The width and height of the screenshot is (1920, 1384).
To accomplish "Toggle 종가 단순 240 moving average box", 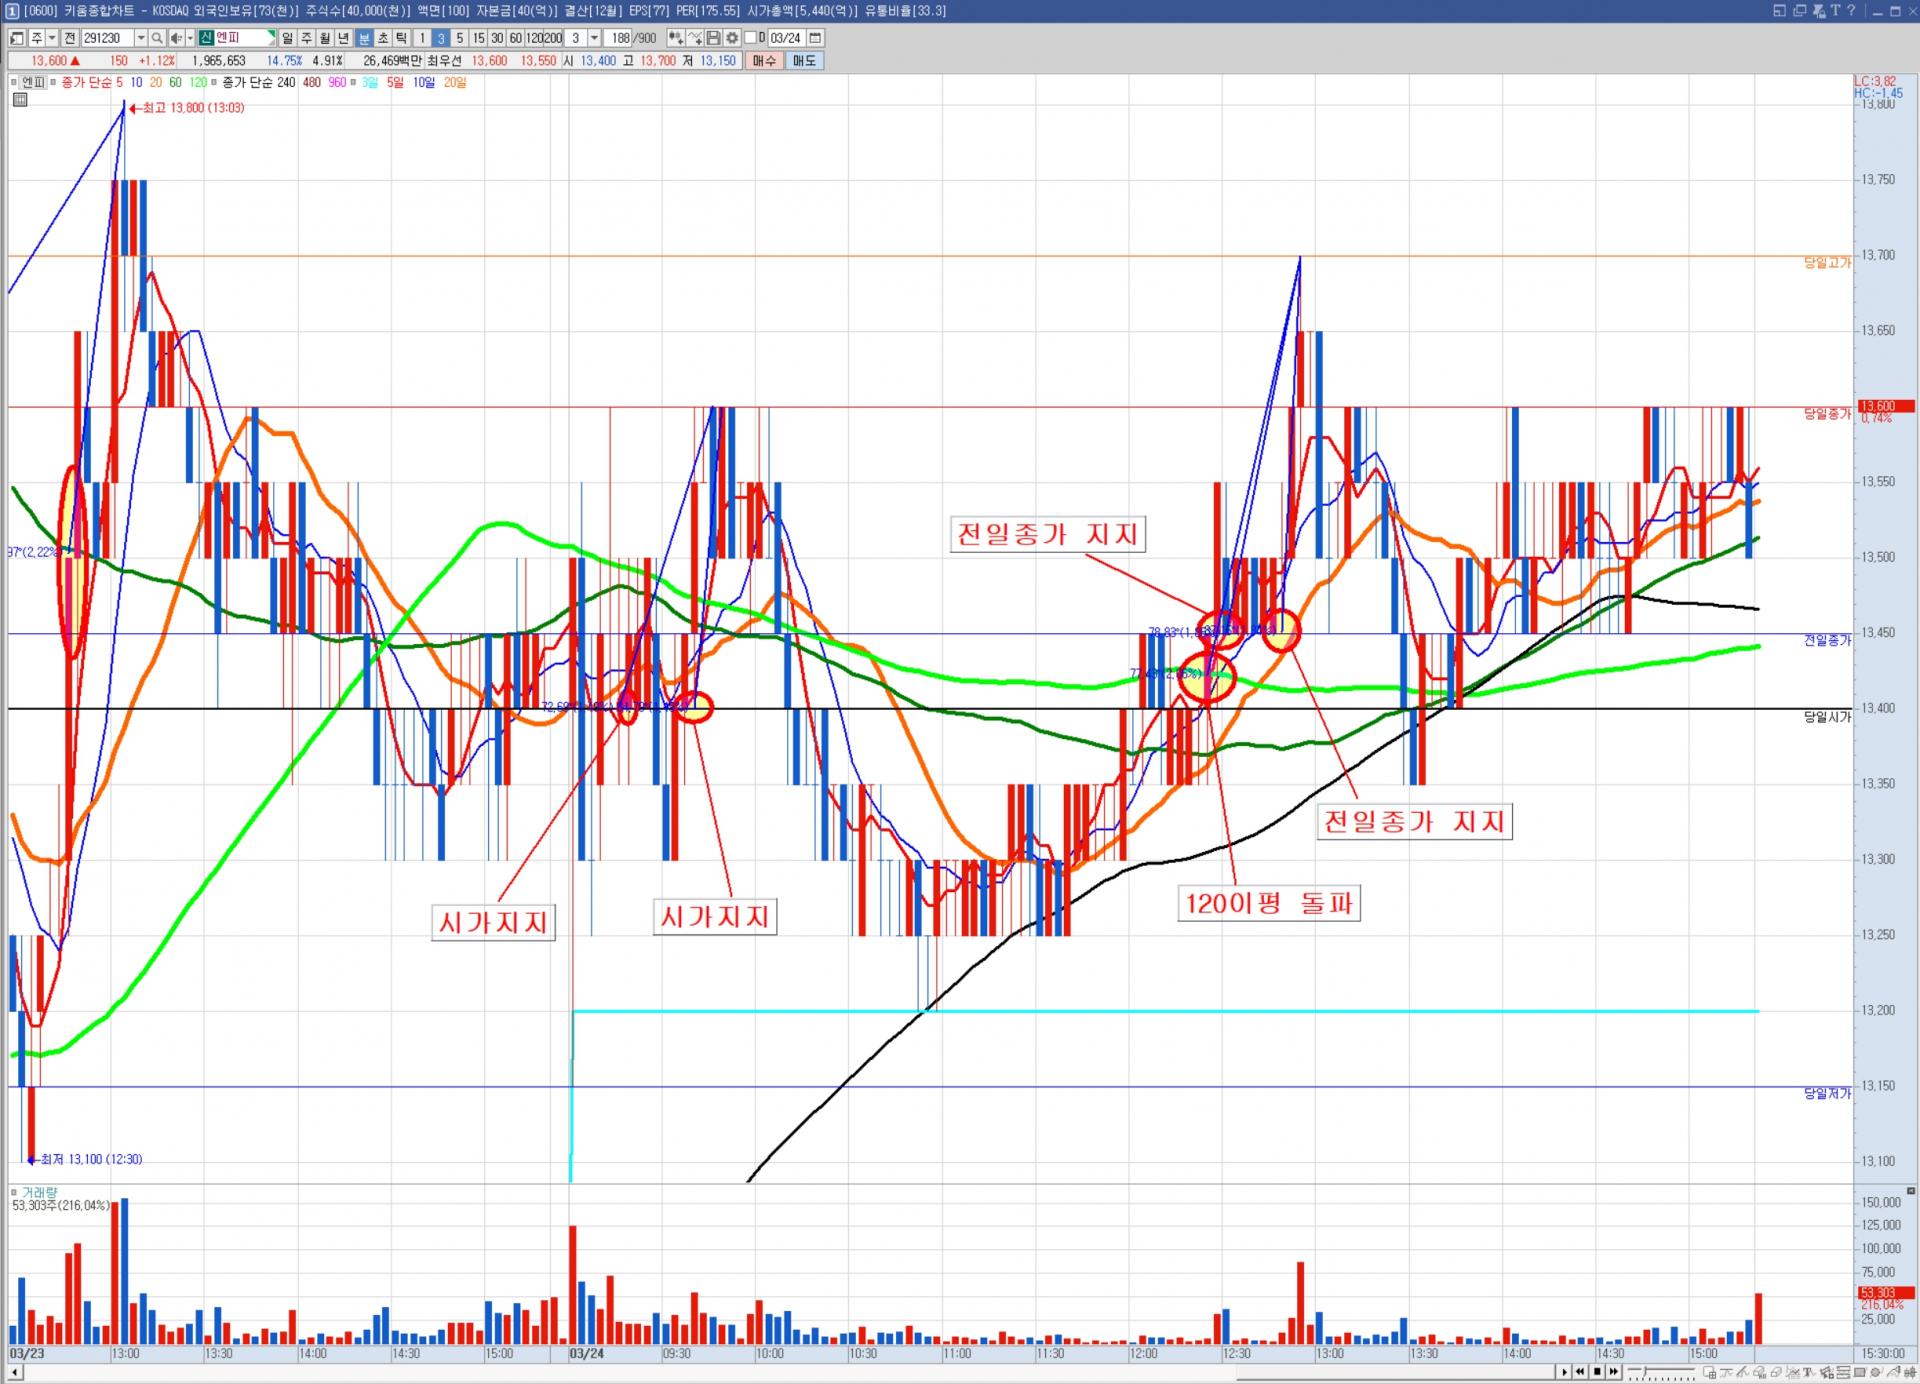I will tap(214, 82).
